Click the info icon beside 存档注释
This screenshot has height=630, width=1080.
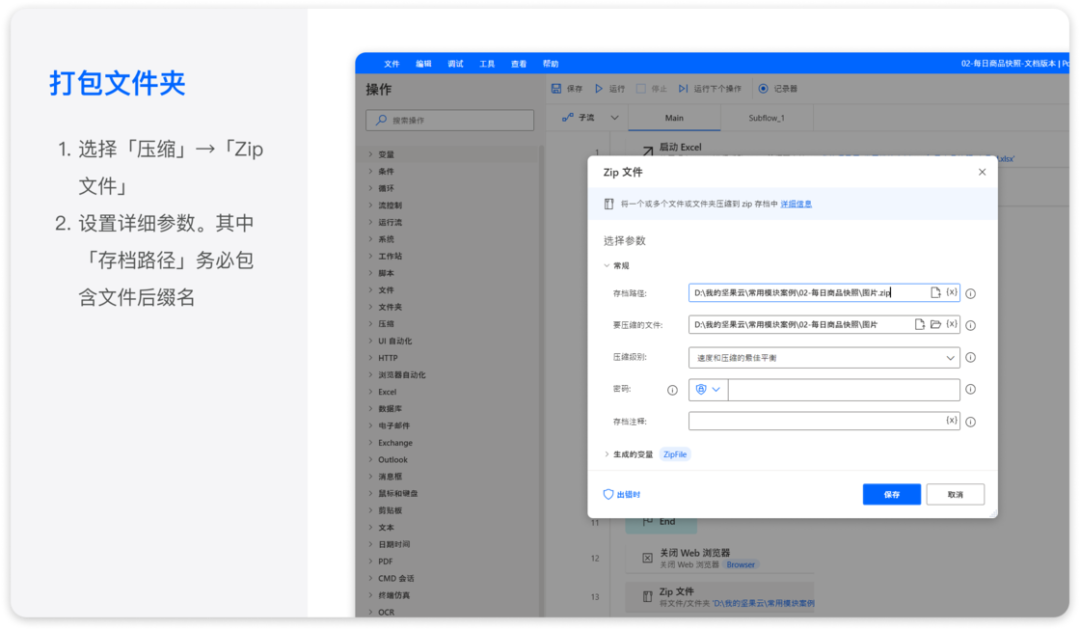[970, 421]
